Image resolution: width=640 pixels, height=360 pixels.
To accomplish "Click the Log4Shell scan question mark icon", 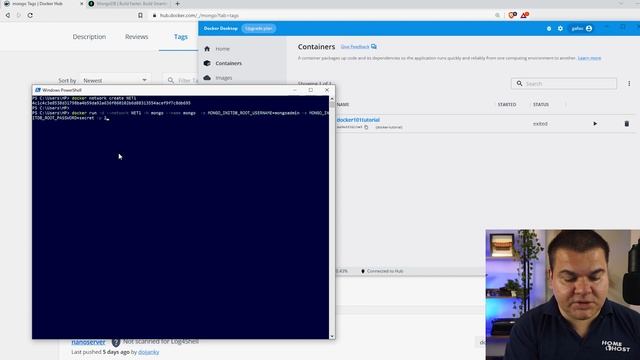I will coord(116,342).
